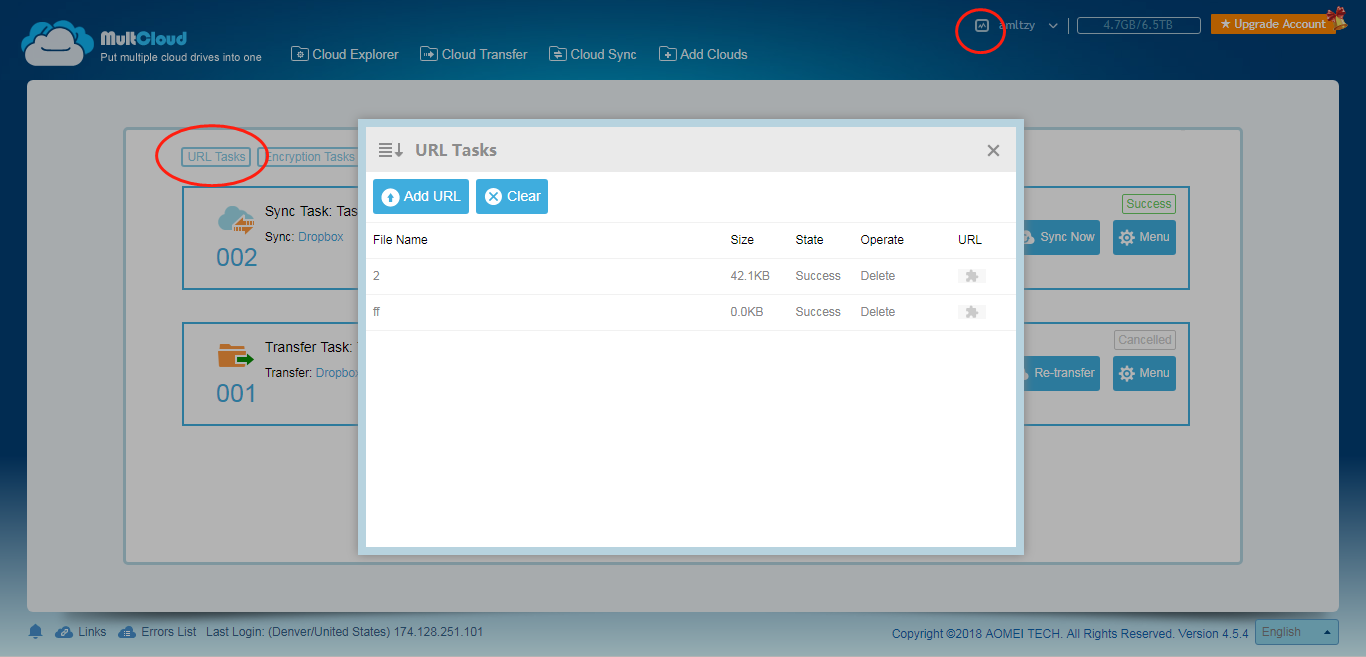Select the file row named ff
This screenshot has width=1366, height=657.
(691, 312)
